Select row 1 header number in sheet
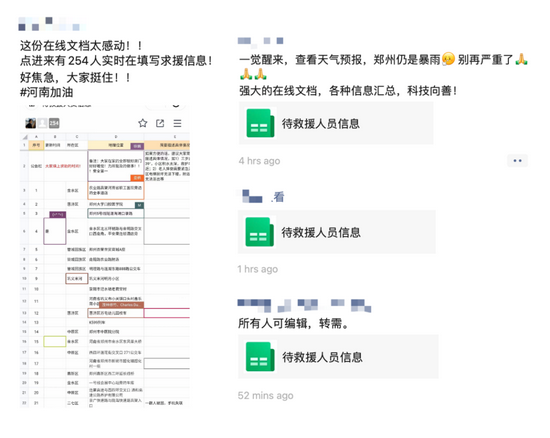The image size is (550, 438). [24, 145]
